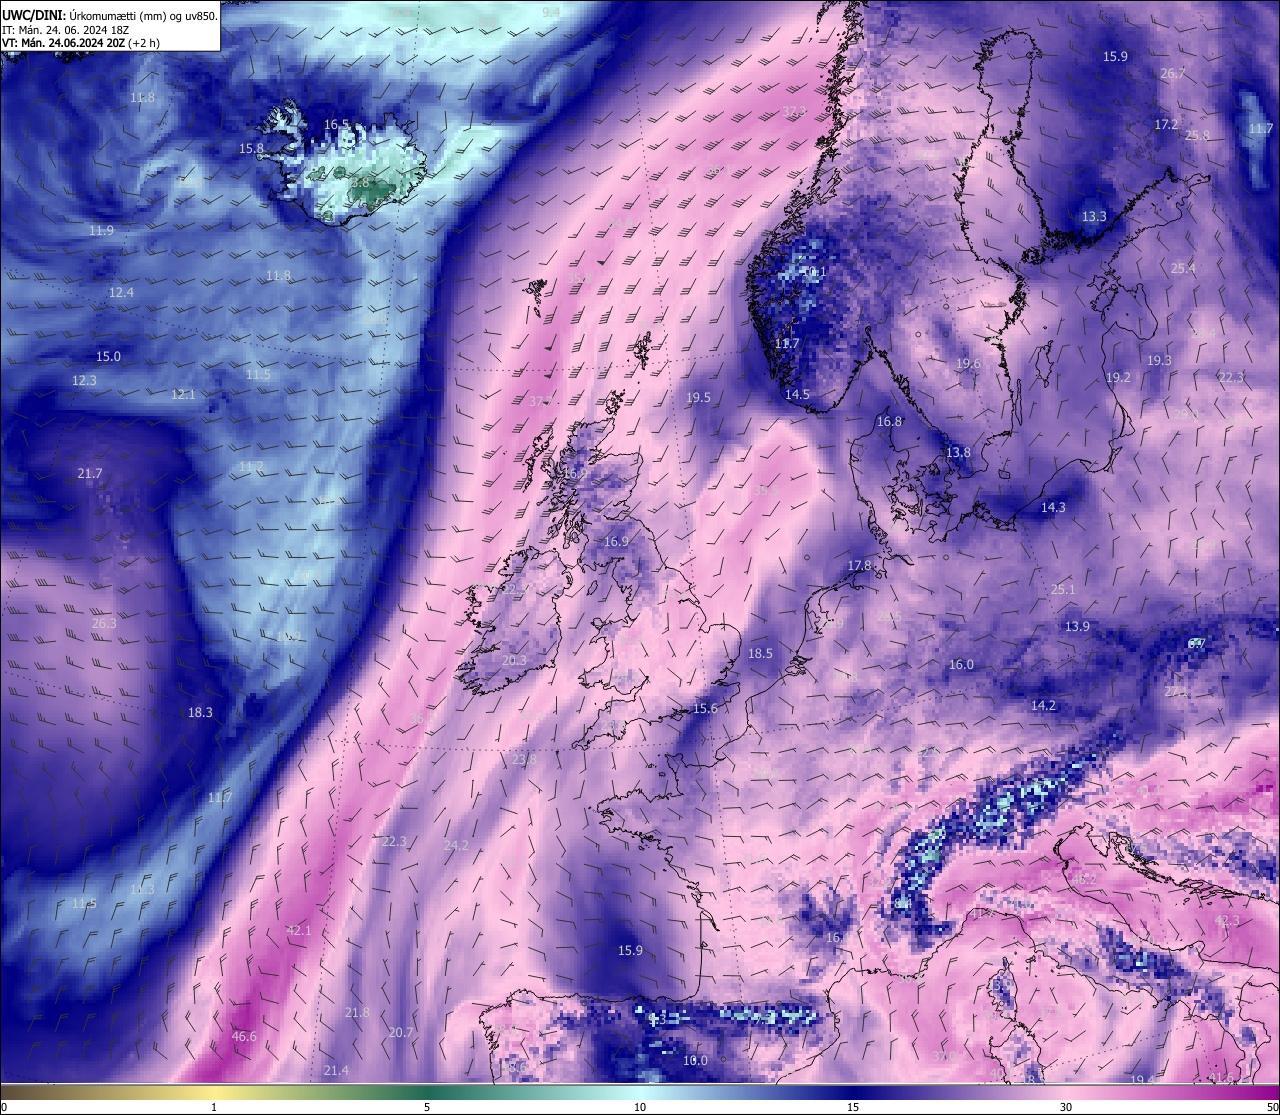Click the 46.6 value on the map

pos(244,1036)
